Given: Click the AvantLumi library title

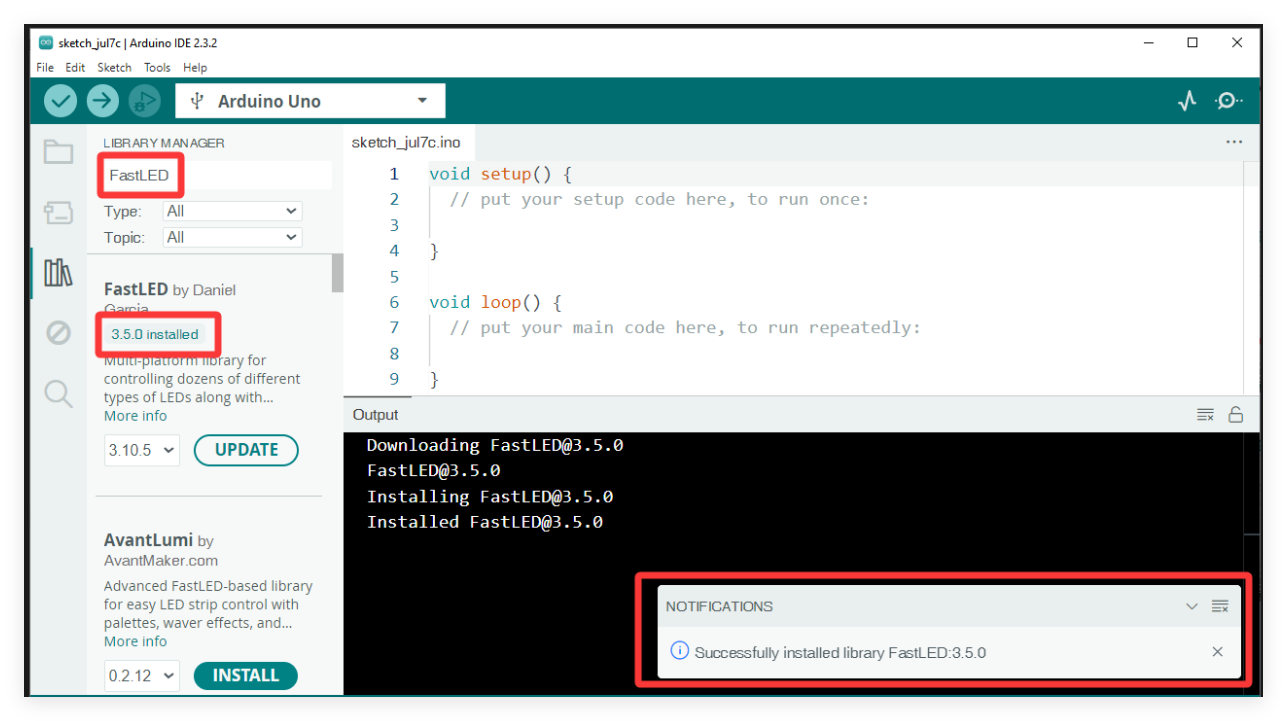Looking at the screenshot, I should point(149,540).
